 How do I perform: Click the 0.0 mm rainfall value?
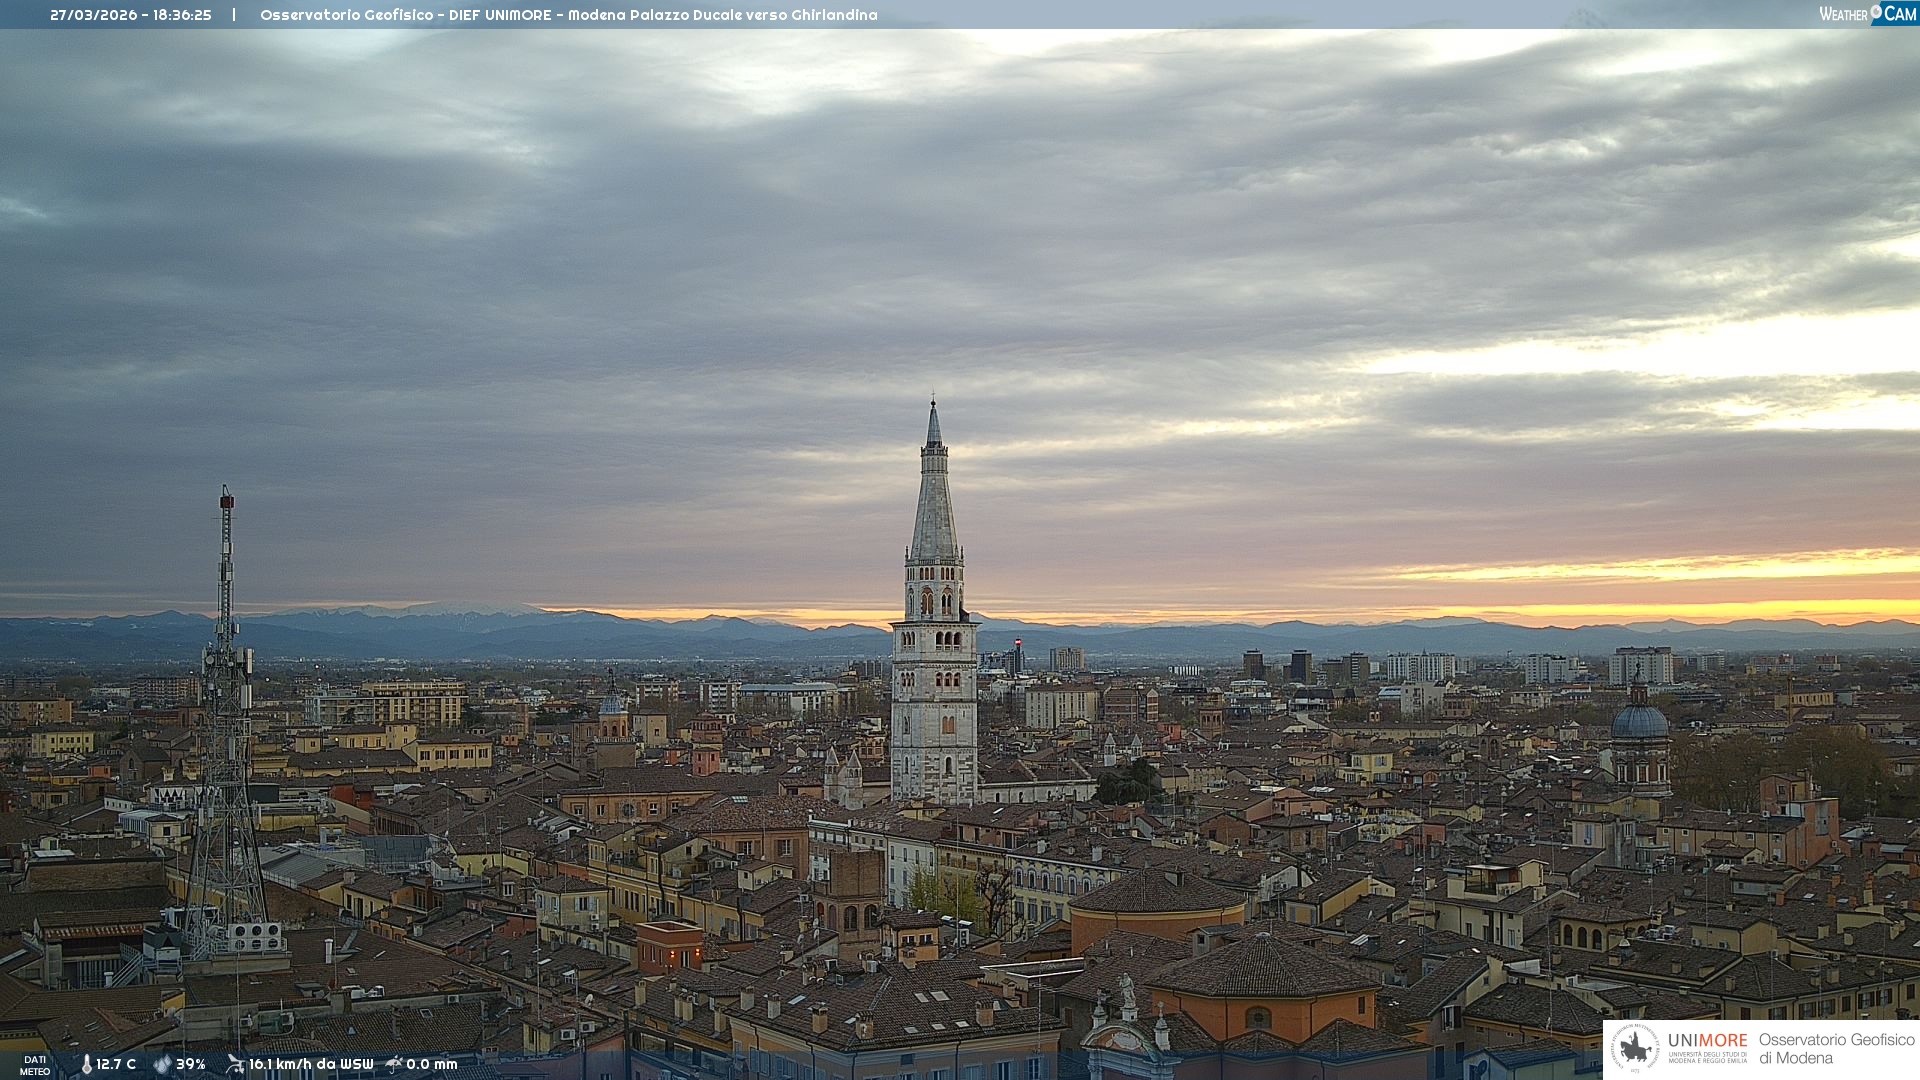pyautogui.click(x=432, y=1064)
